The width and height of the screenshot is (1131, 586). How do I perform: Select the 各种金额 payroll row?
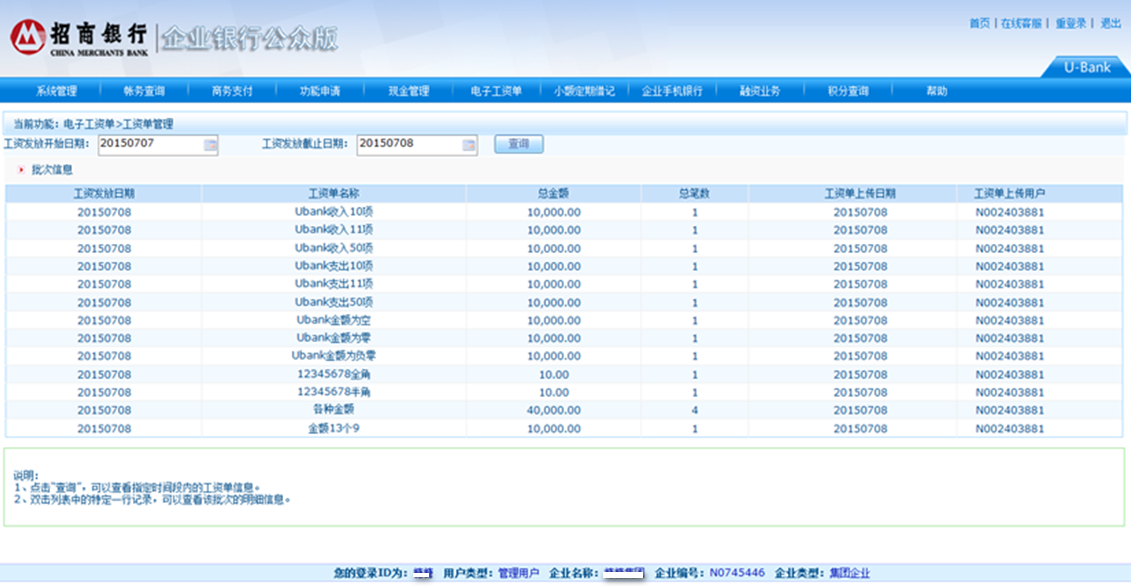coord(335,410)
